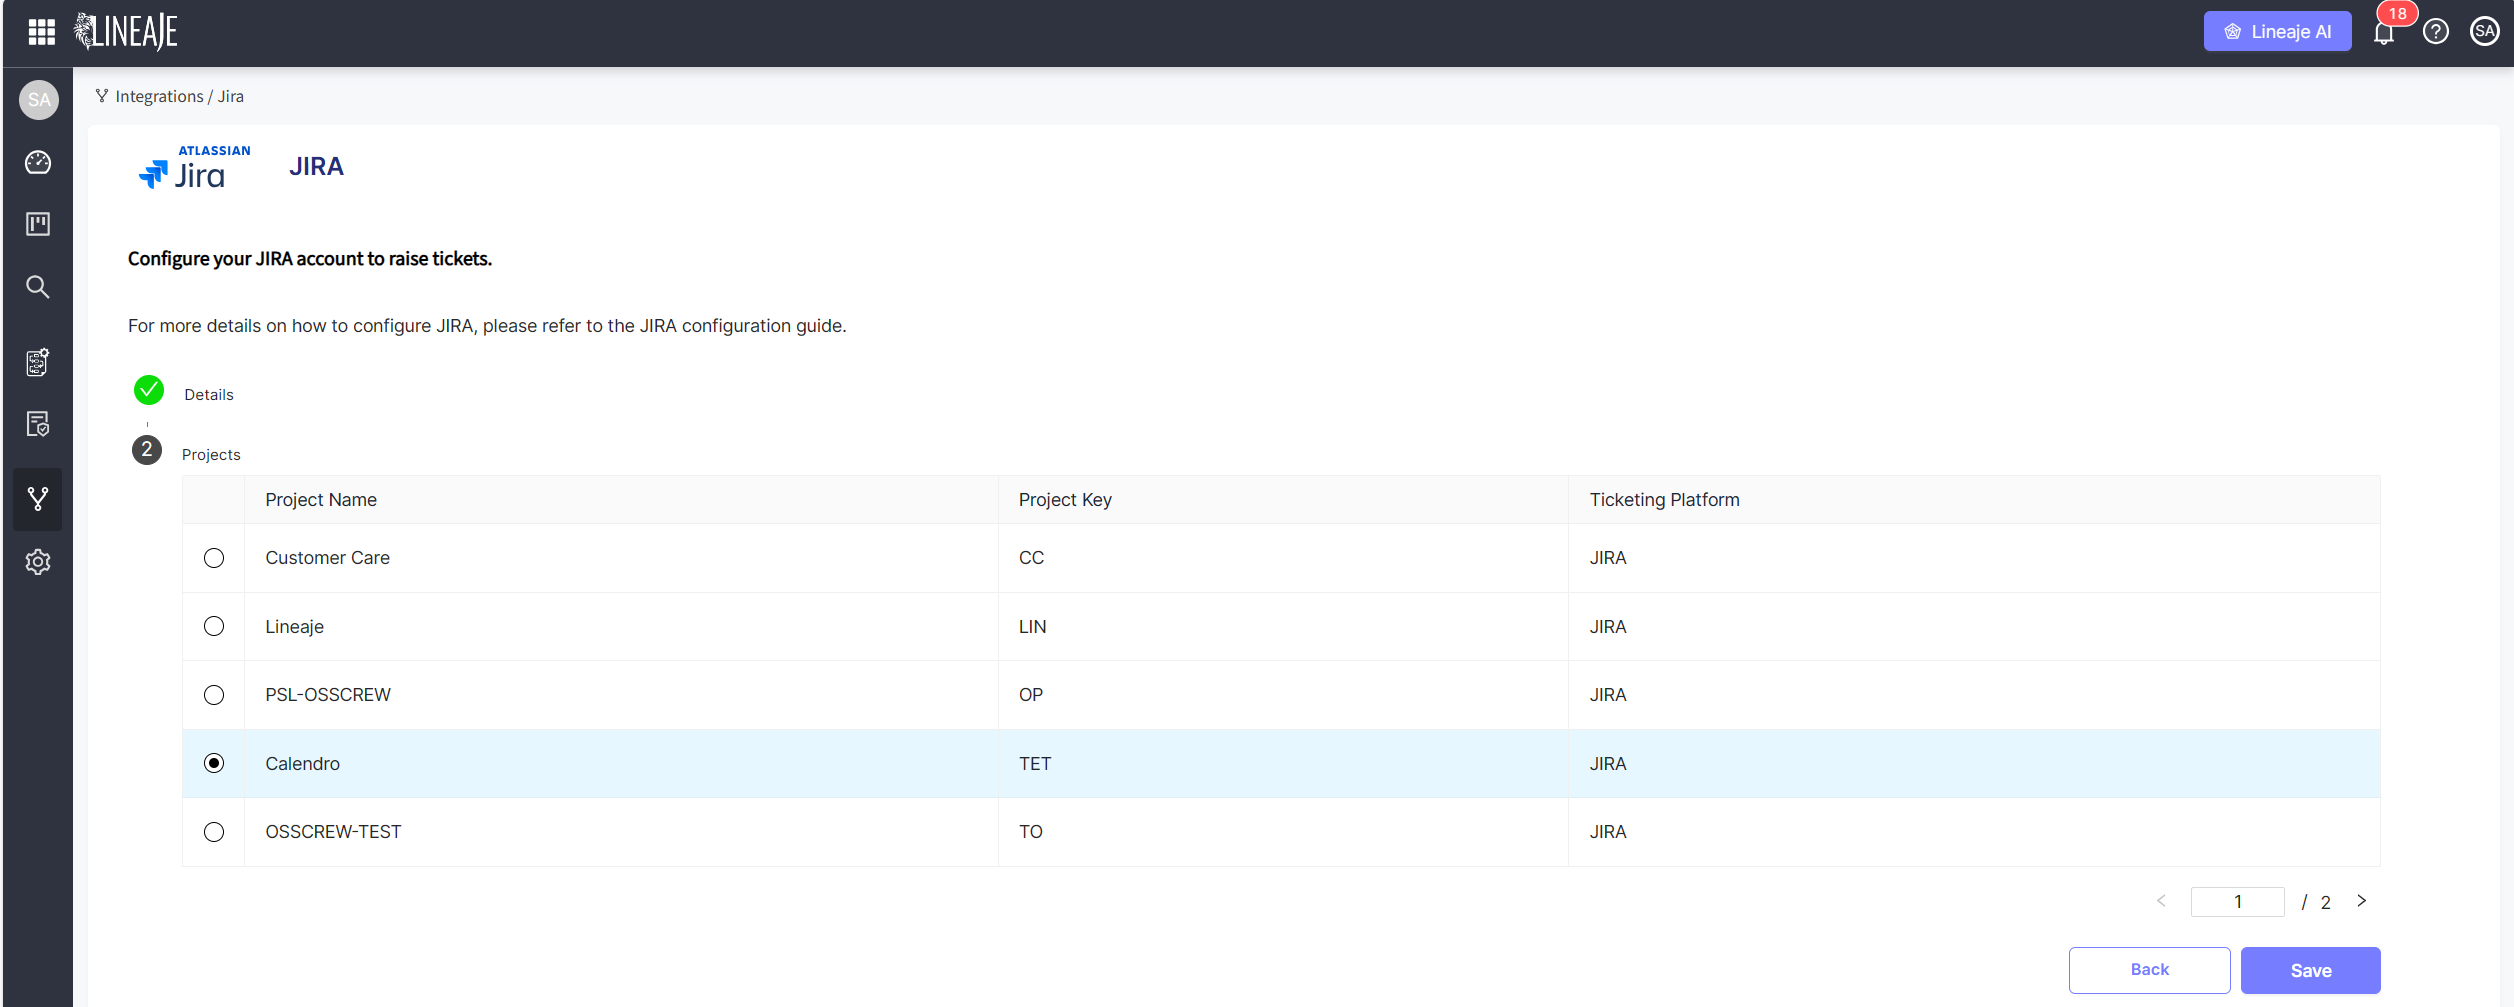Open the apps grid menu icon
The image size is (2514, 1007).
click(x=41, y=32)
